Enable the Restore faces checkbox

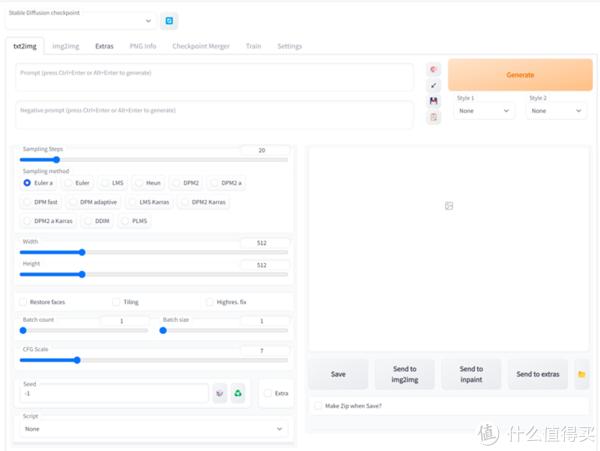(x=23, y=302)
